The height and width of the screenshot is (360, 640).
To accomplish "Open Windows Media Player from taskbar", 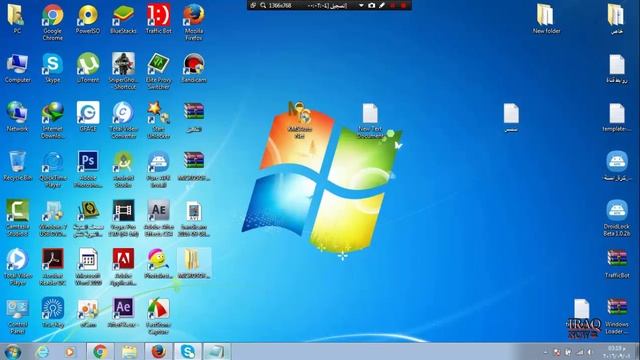I will 70,351.
